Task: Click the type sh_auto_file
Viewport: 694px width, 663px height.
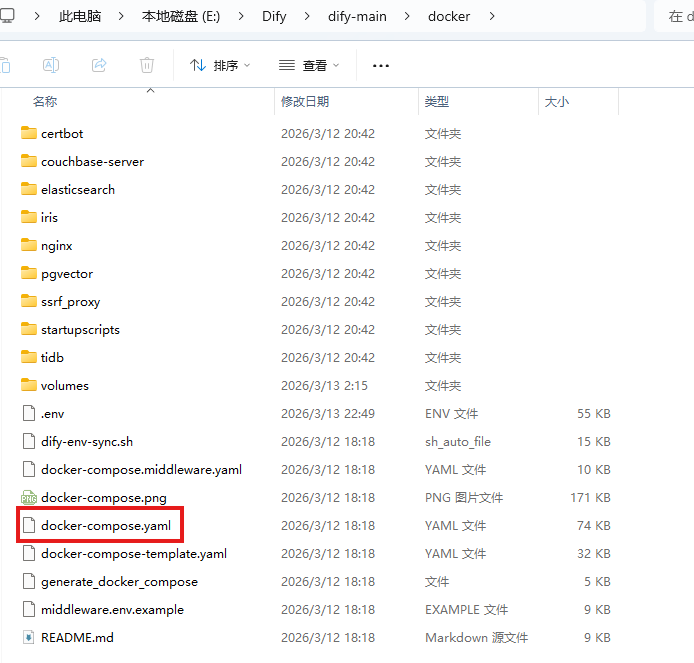Action: [458, 442]
